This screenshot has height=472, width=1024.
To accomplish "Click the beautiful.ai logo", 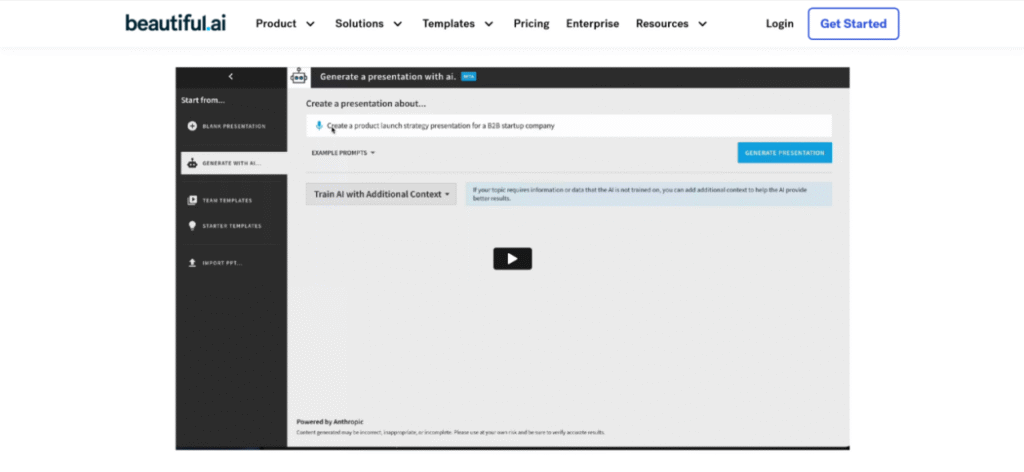I will (x=175, y=23).
